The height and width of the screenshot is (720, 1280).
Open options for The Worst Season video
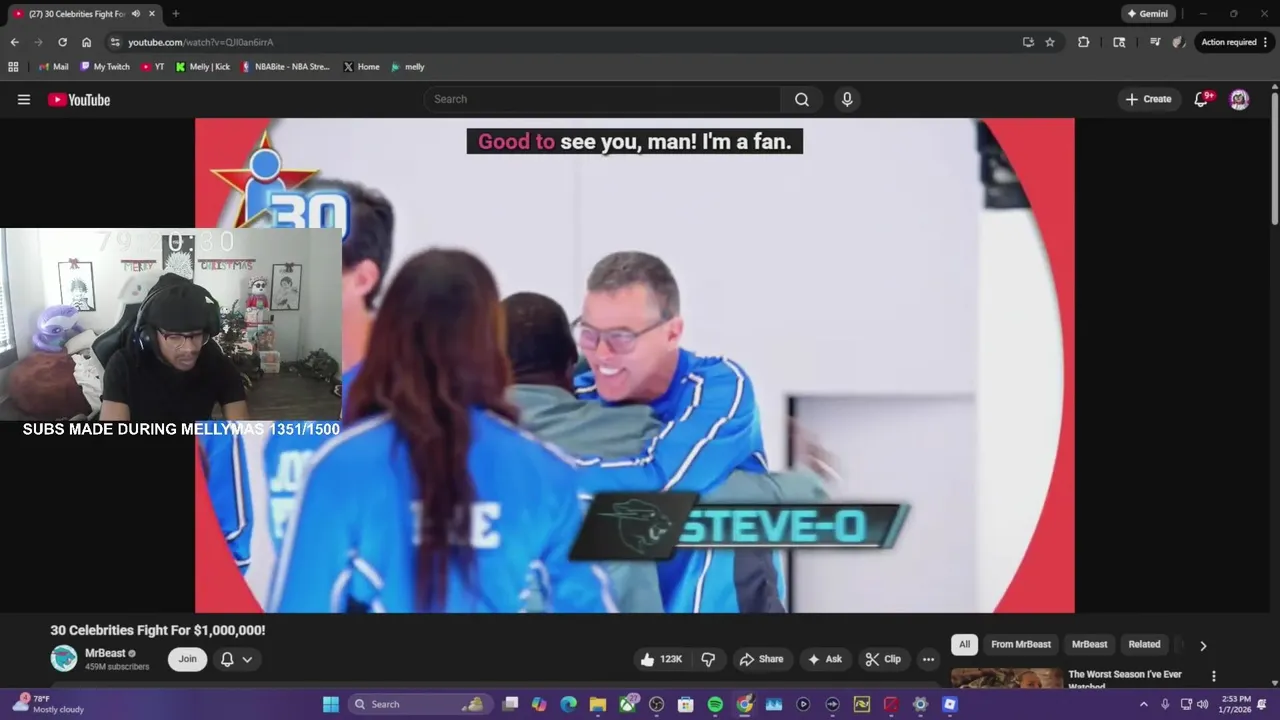pos(1214,677)
